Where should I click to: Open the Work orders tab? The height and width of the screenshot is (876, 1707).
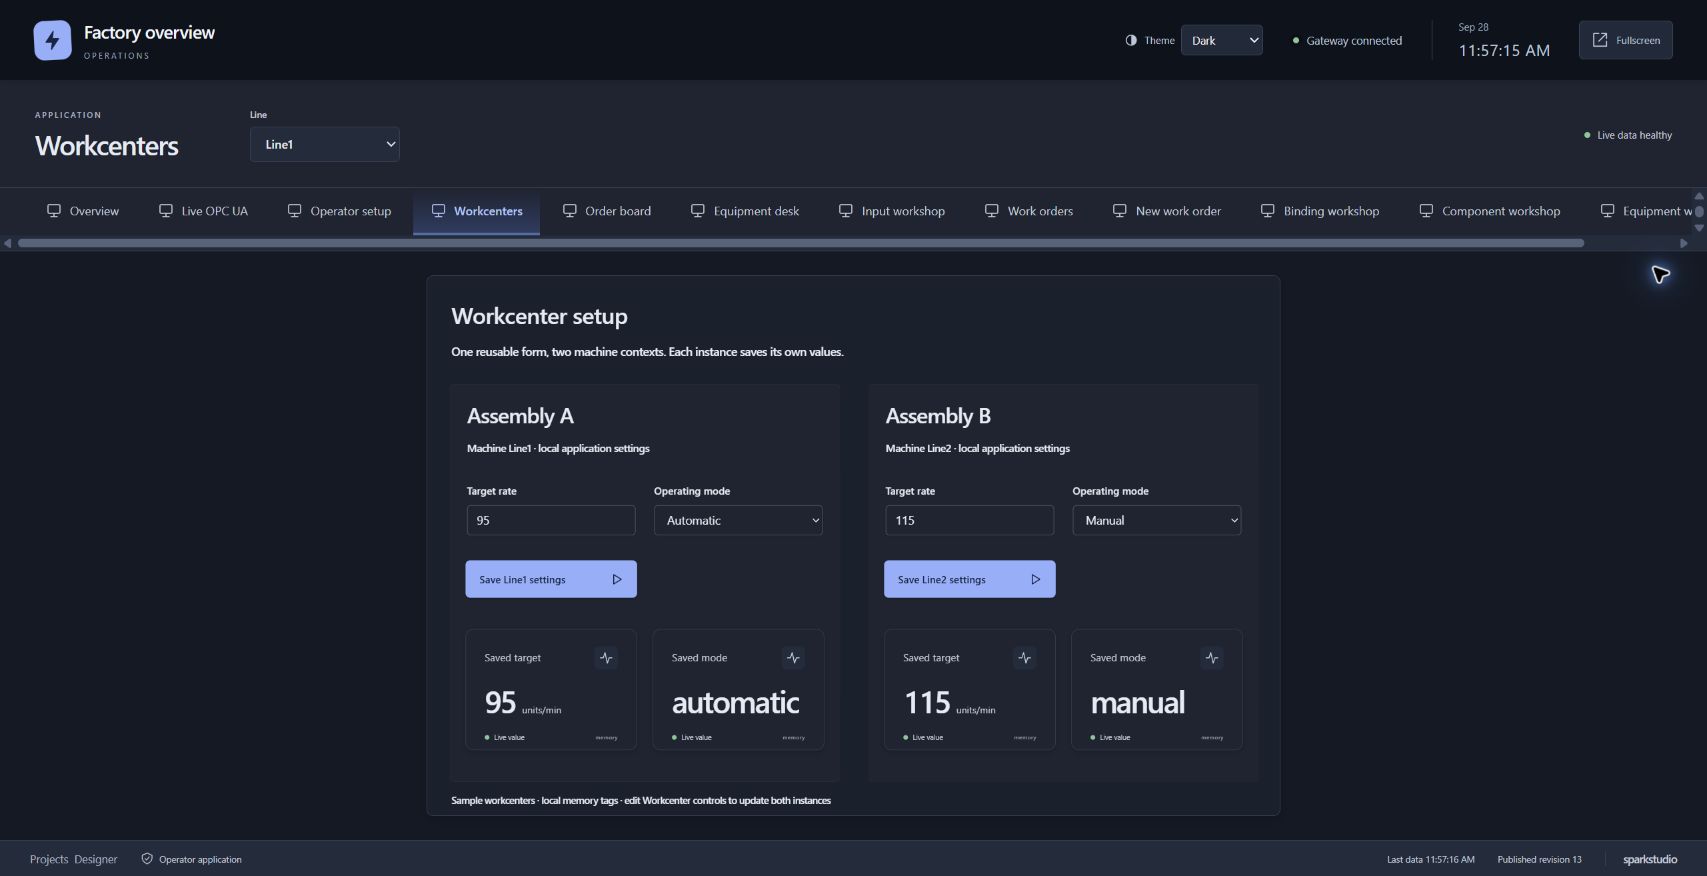(x=1029, y=211)
